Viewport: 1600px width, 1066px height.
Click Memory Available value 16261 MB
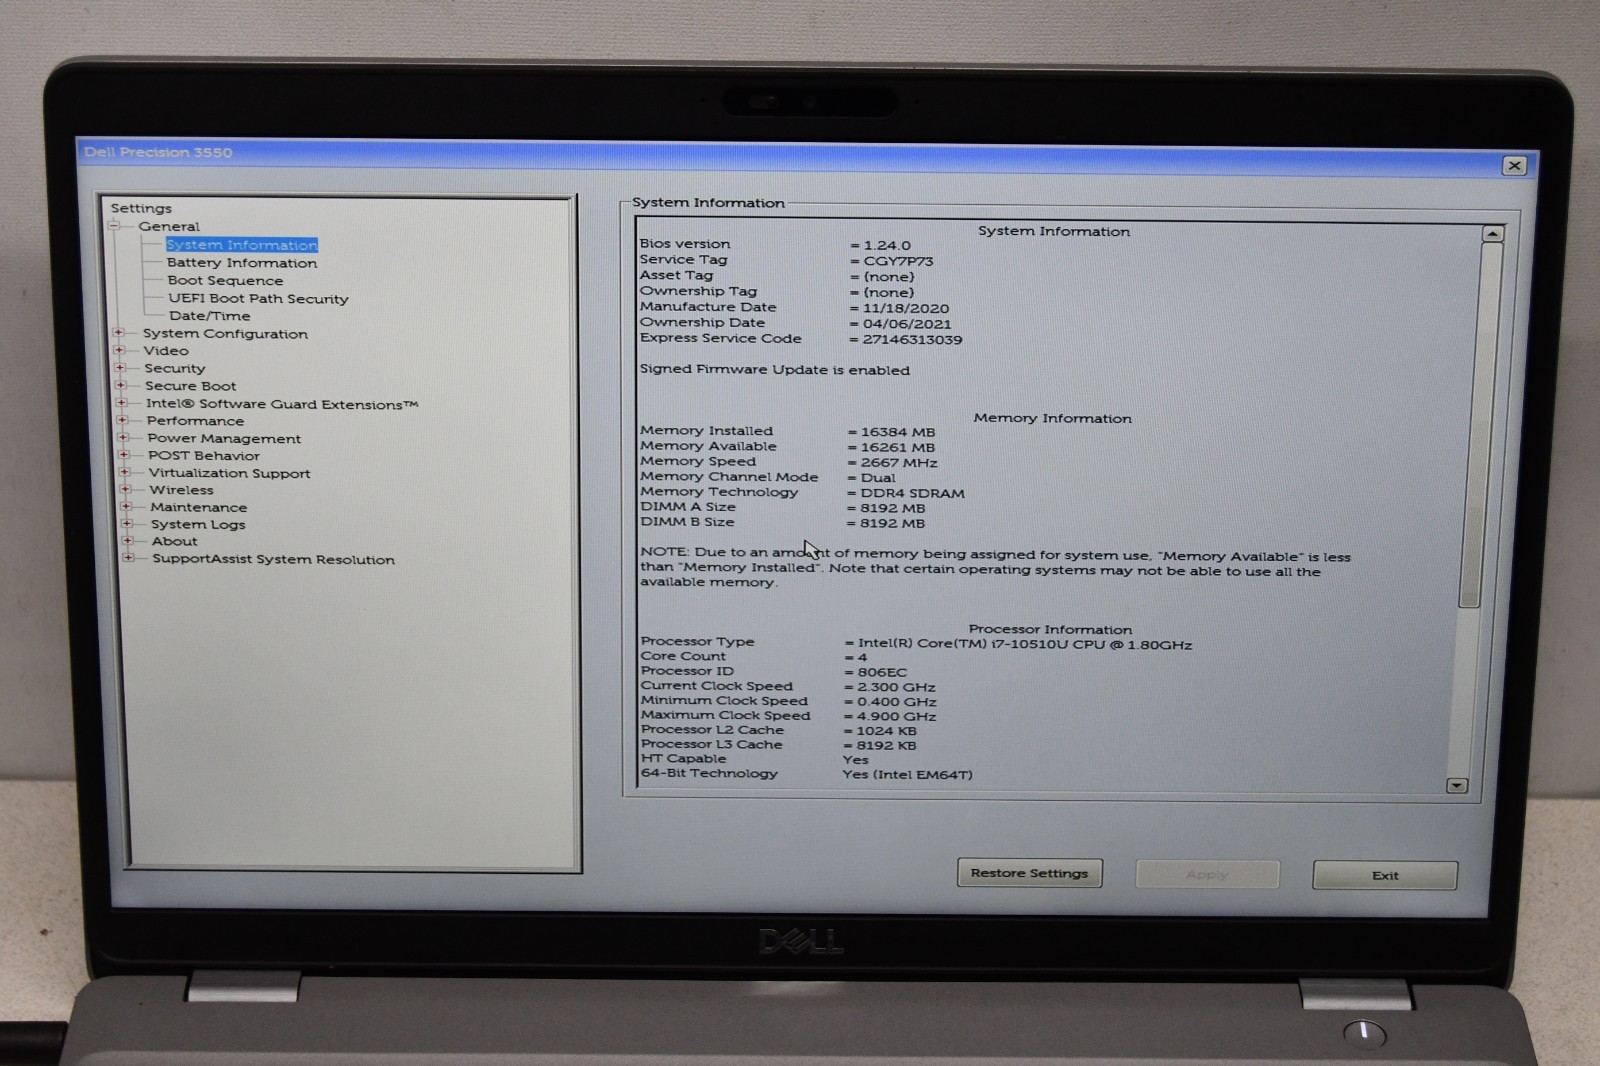click(x=898, y=448)
